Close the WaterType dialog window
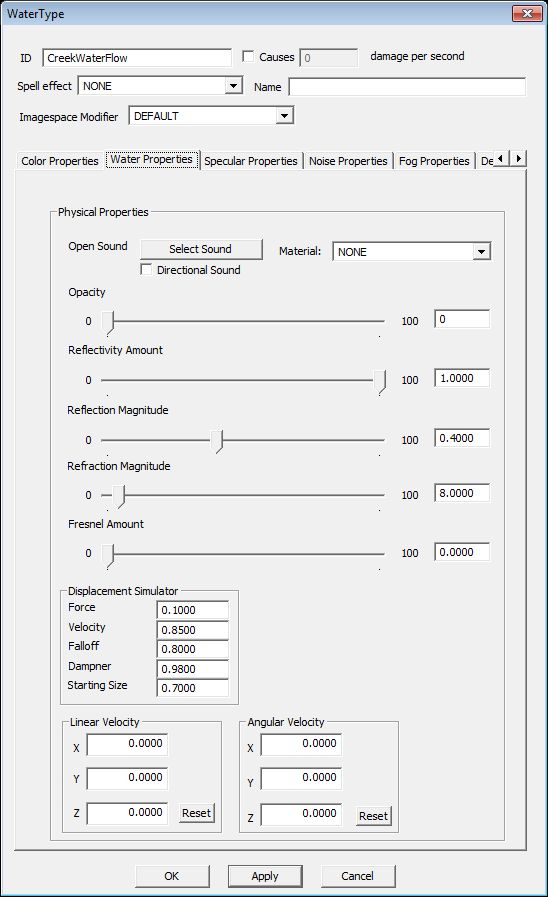Screen dimensions: 548x897 [x=527, y=13]
